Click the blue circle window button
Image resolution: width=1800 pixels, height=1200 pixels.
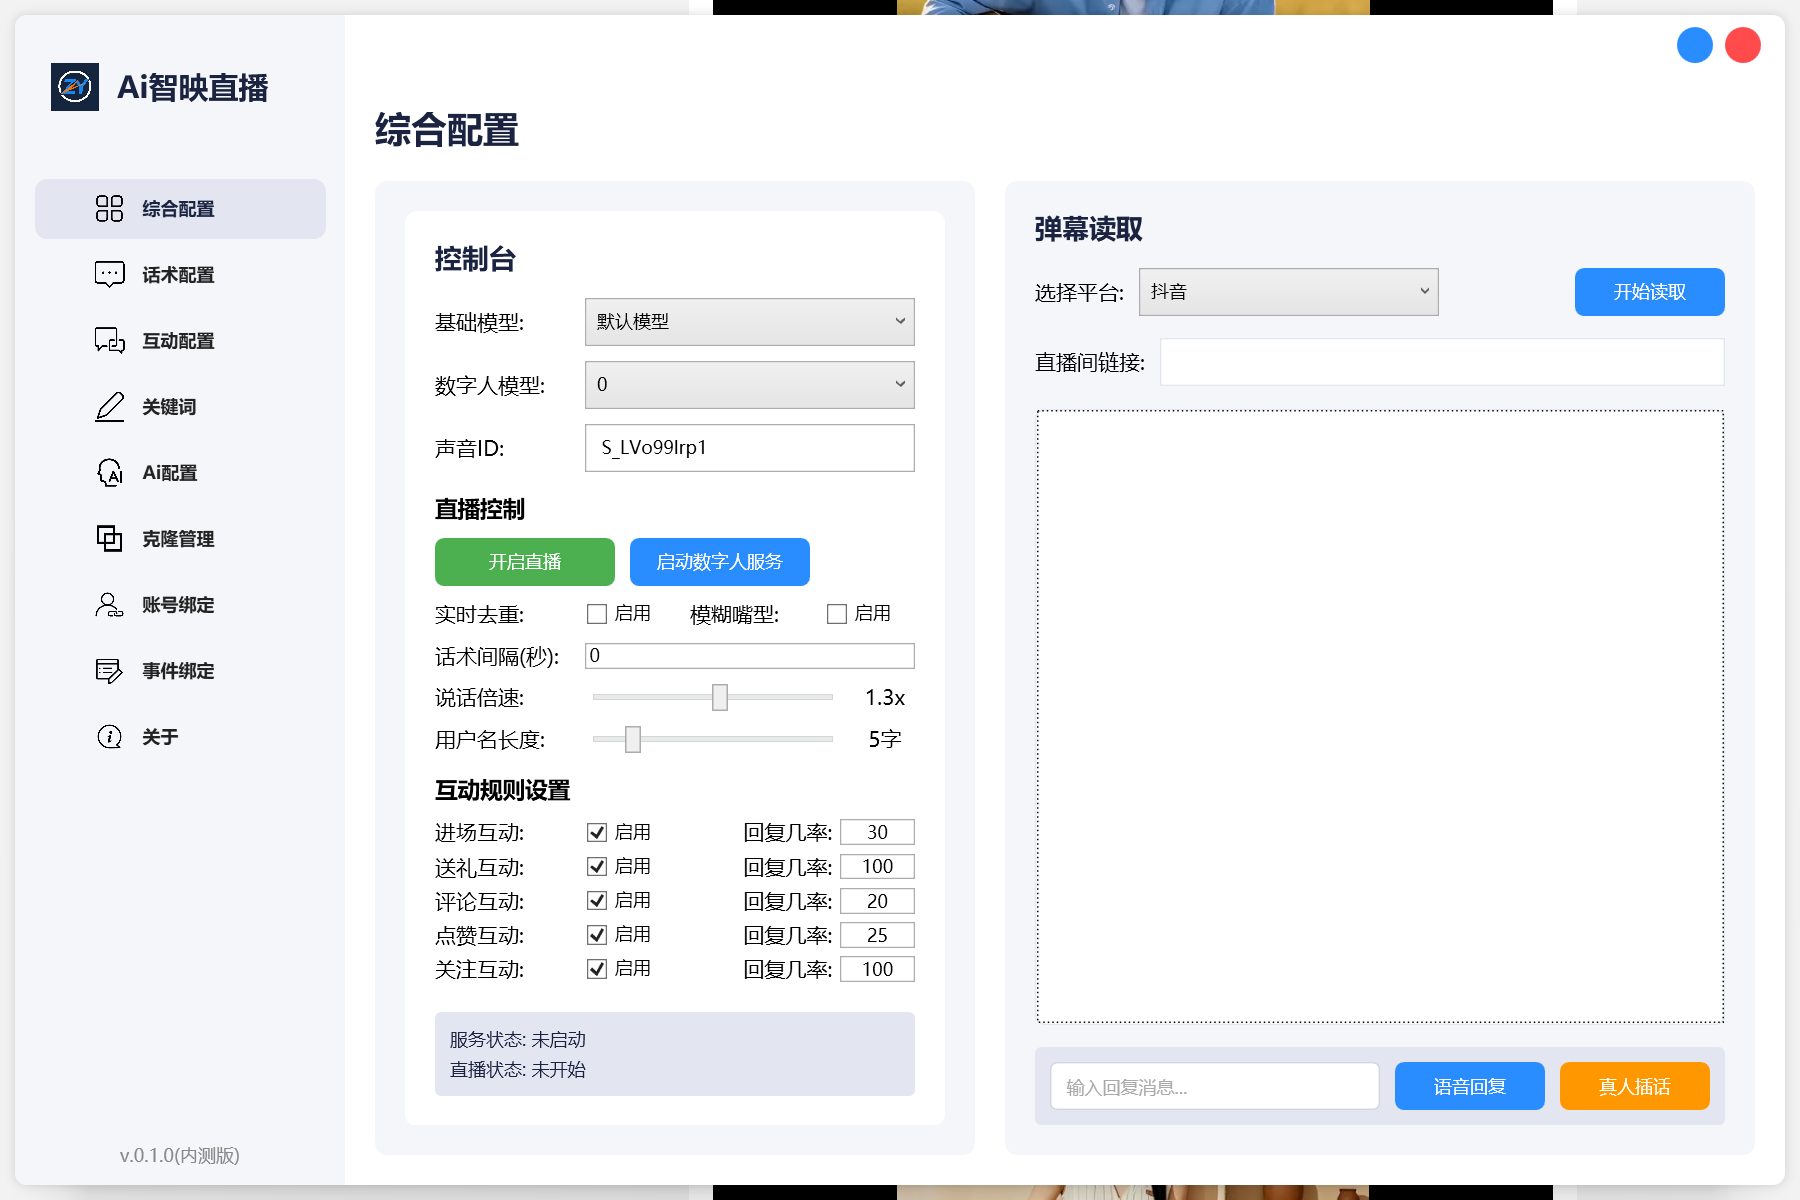(x=1695, y=45)
